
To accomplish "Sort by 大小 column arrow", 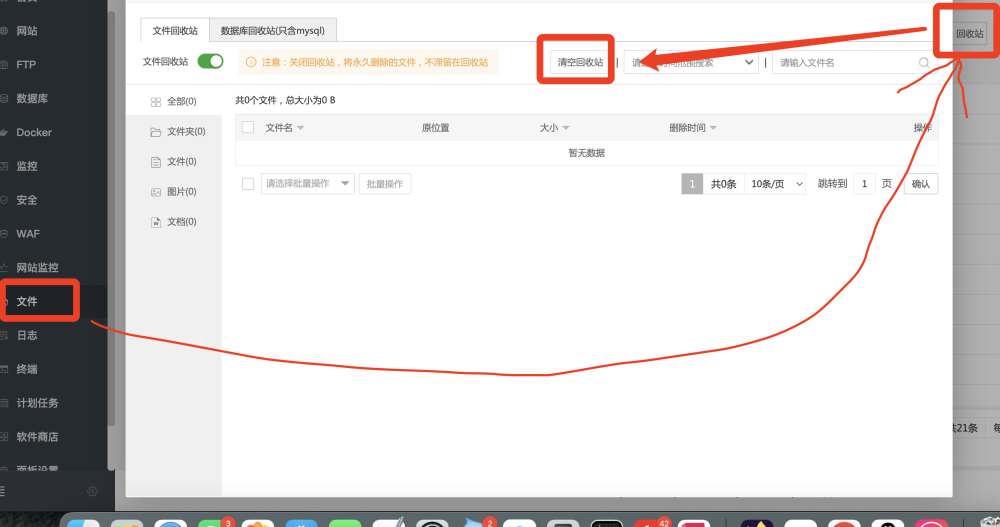I will point(566,128).
